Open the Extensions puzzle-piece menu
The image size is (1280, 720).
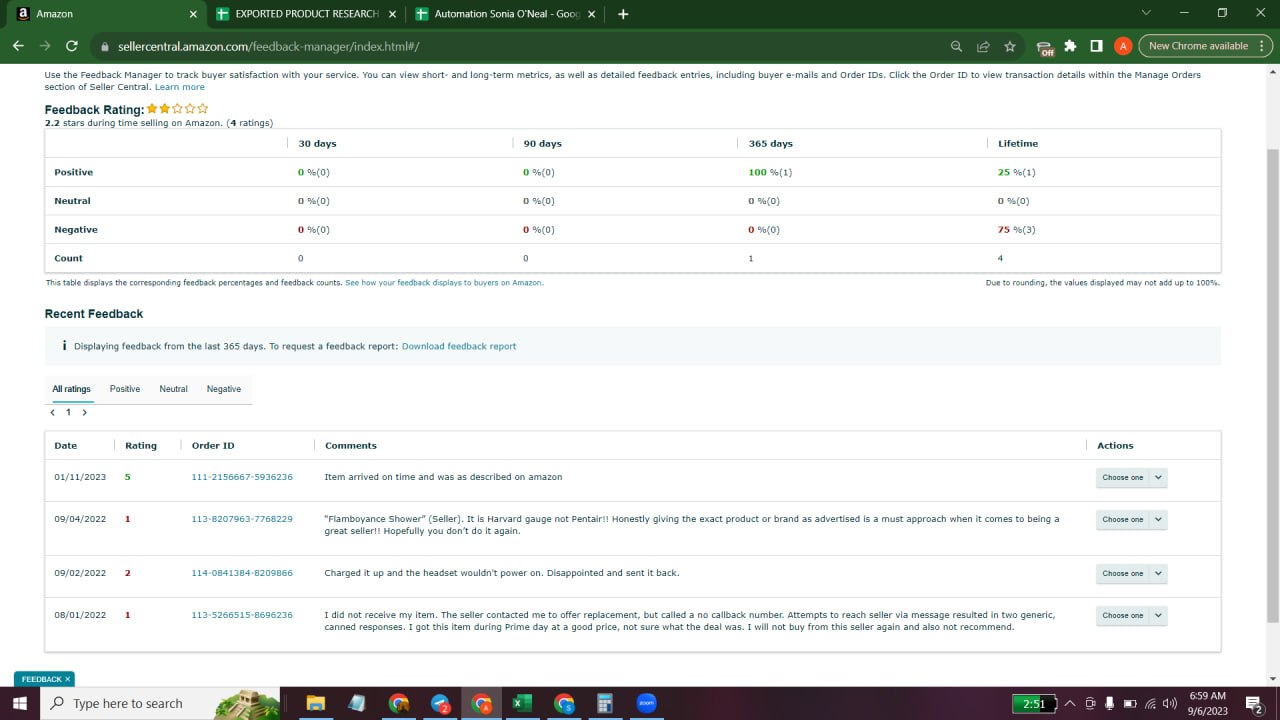(1071, 46)
